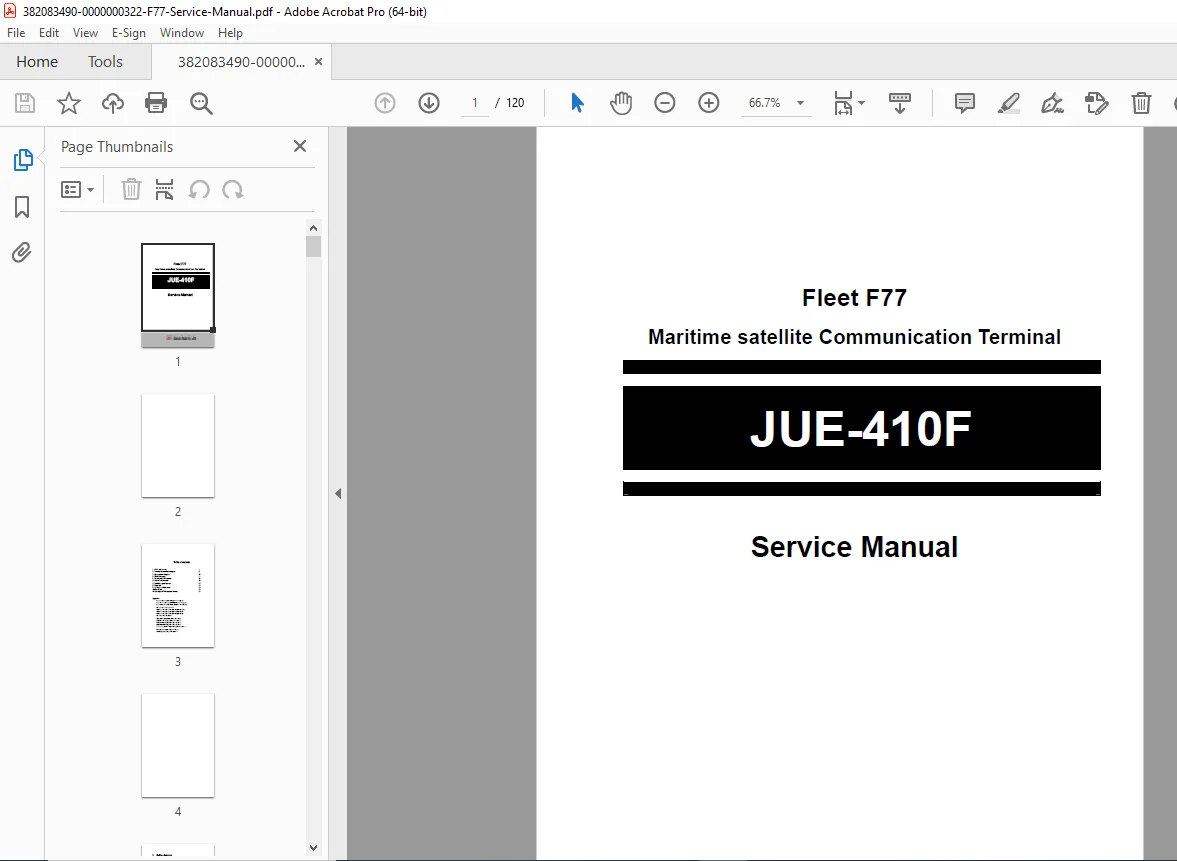1177x861 pixels.
Task: Click the Stamp tool icon
Action: pos(1097,103)
